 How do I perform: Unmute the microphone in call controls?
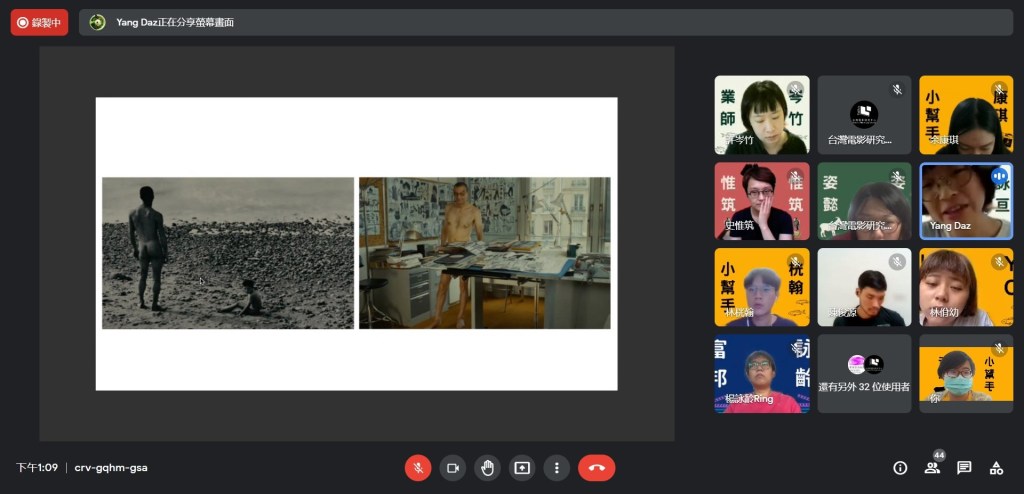418,467
